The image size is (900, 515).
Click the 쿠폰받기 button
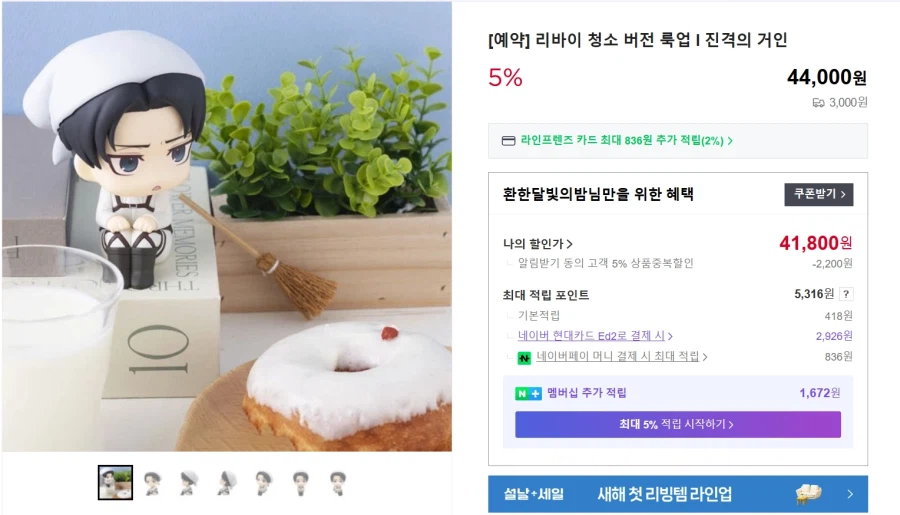[x=818, y=194]
